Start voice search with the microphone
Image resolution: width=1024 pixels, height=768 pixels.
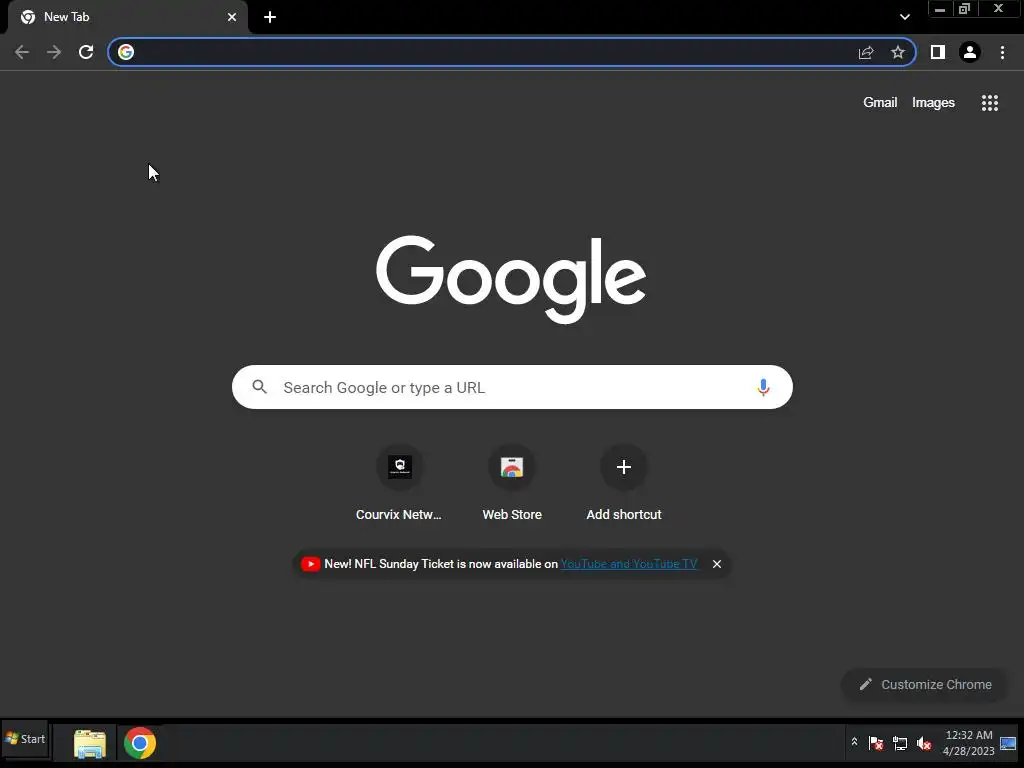[763, 387]
